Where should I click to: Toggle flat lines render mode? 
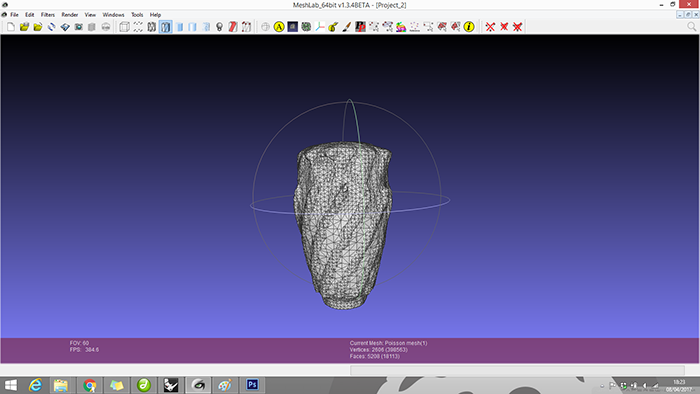tap(179, 27)
